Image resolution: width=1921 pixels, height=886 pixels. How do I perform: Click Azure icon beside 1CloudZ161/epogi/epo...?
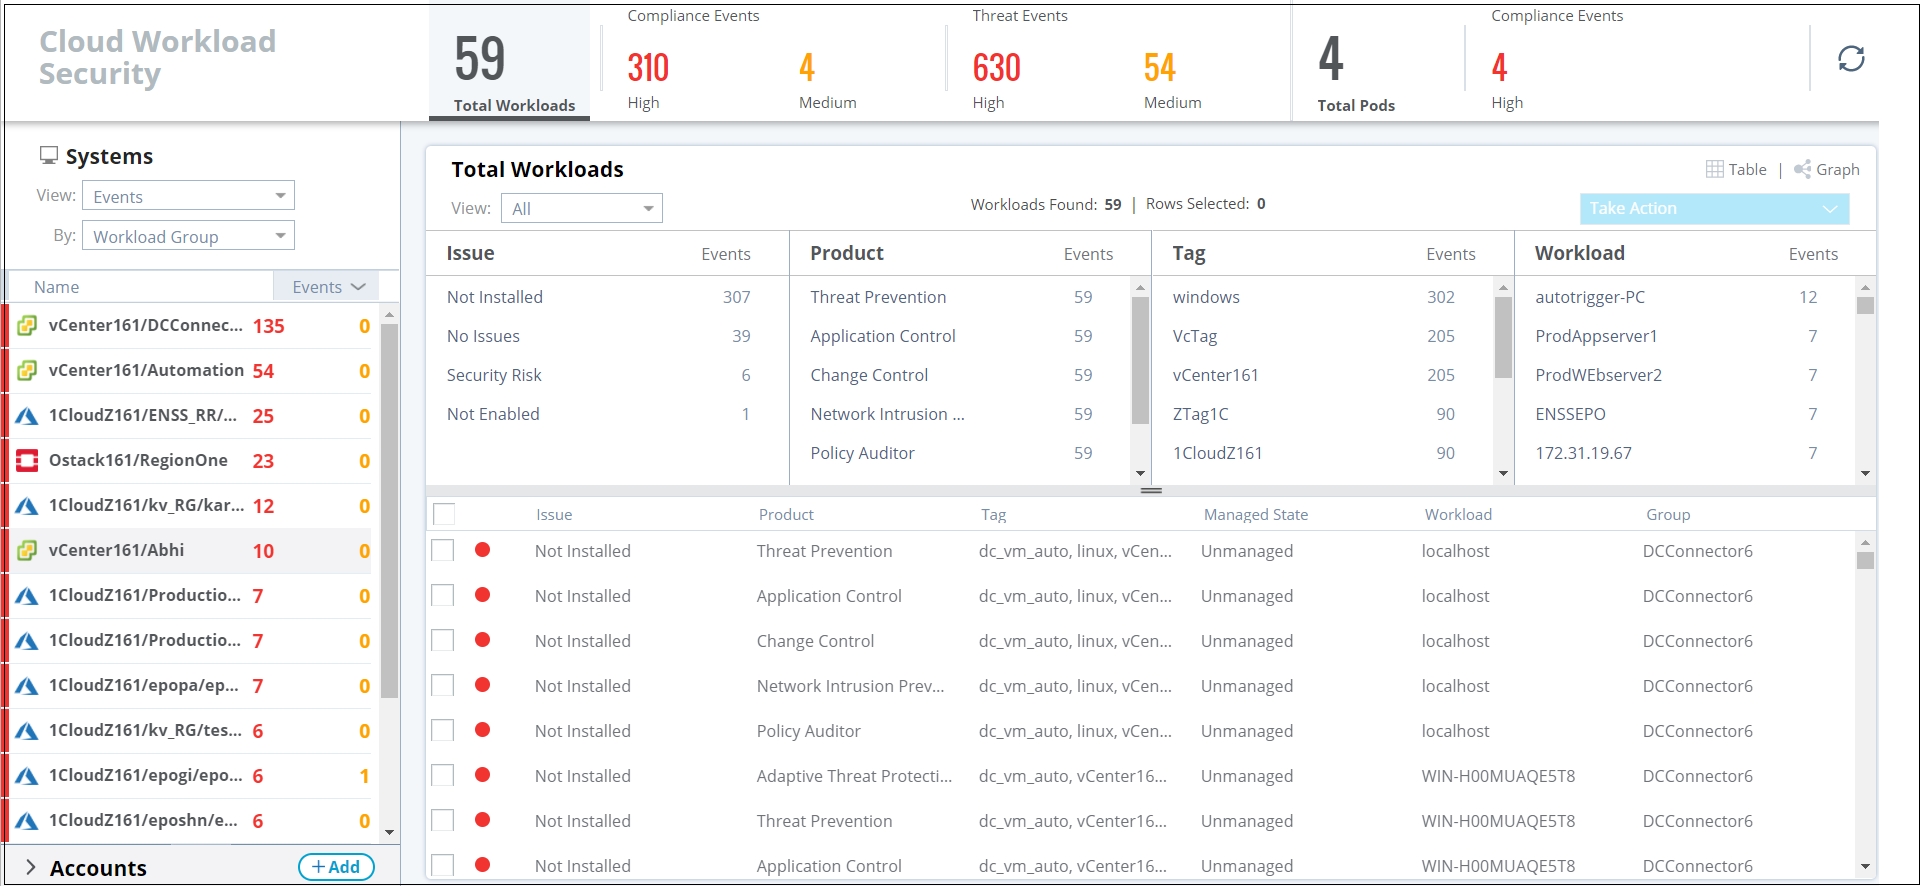[27, 775]
